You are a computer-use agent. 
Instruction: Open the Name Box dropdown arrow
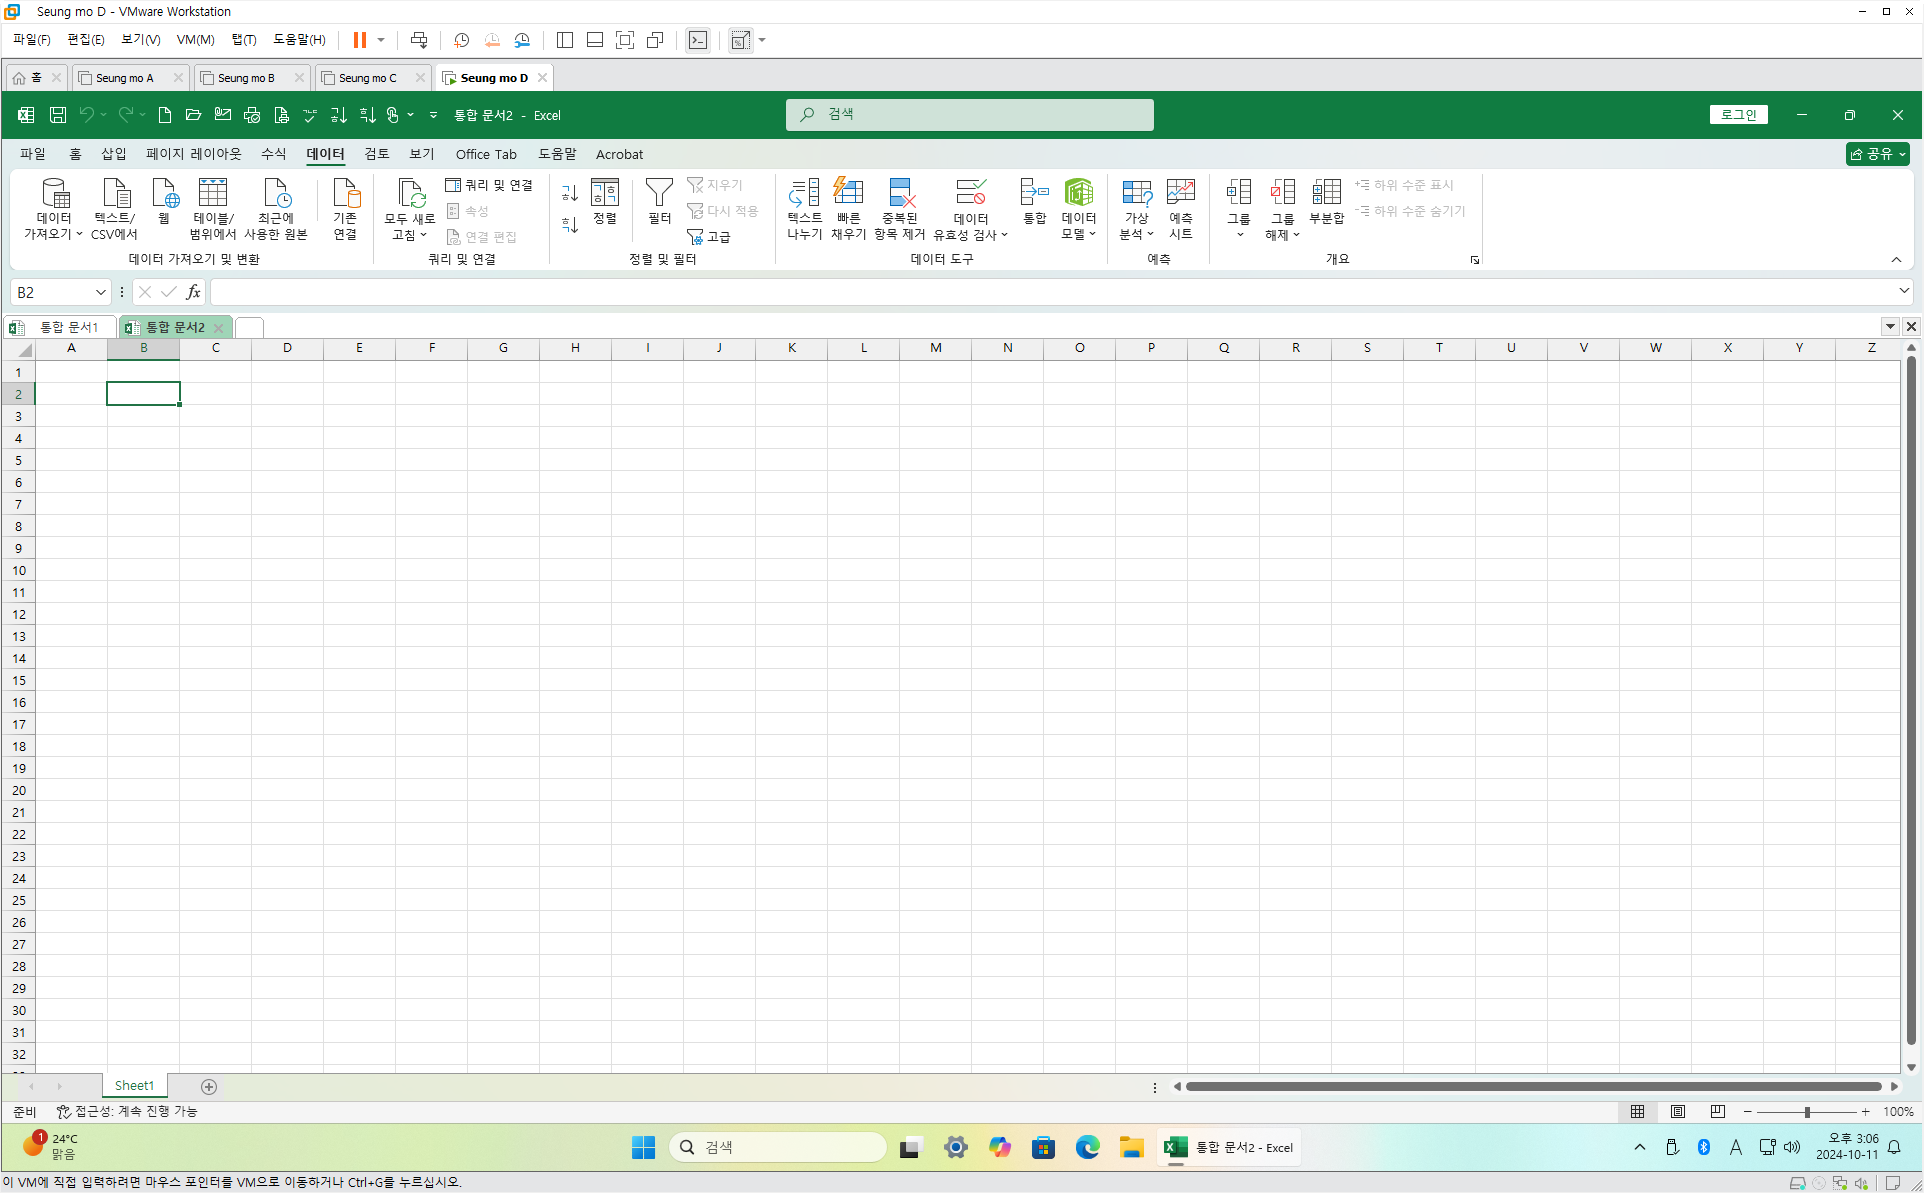(x=100, y=292)
